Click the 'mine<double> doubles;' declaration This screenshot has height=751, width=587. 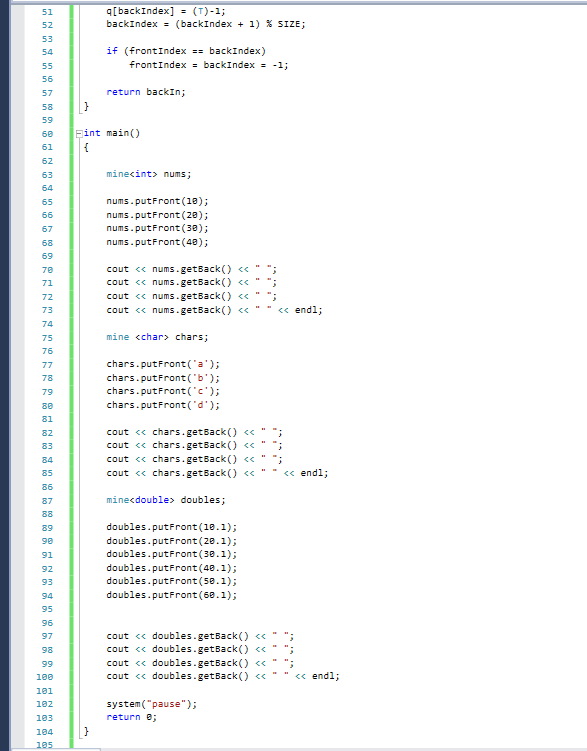coord(166,500)
